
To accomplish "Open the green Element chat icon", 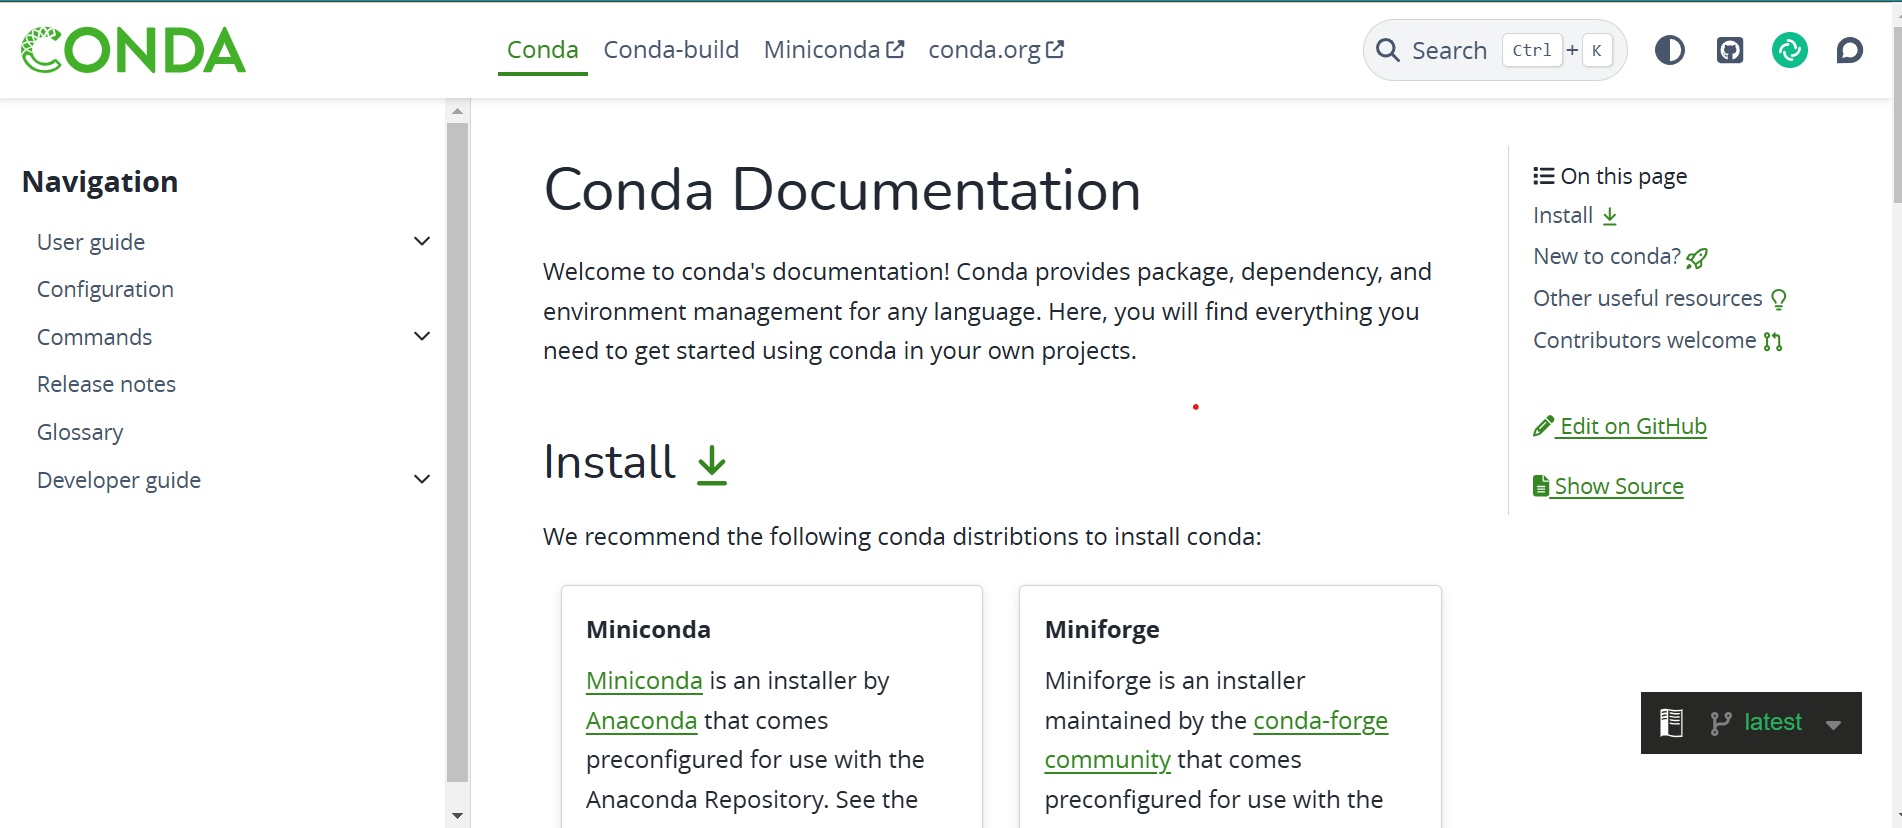I will 1790,50.
